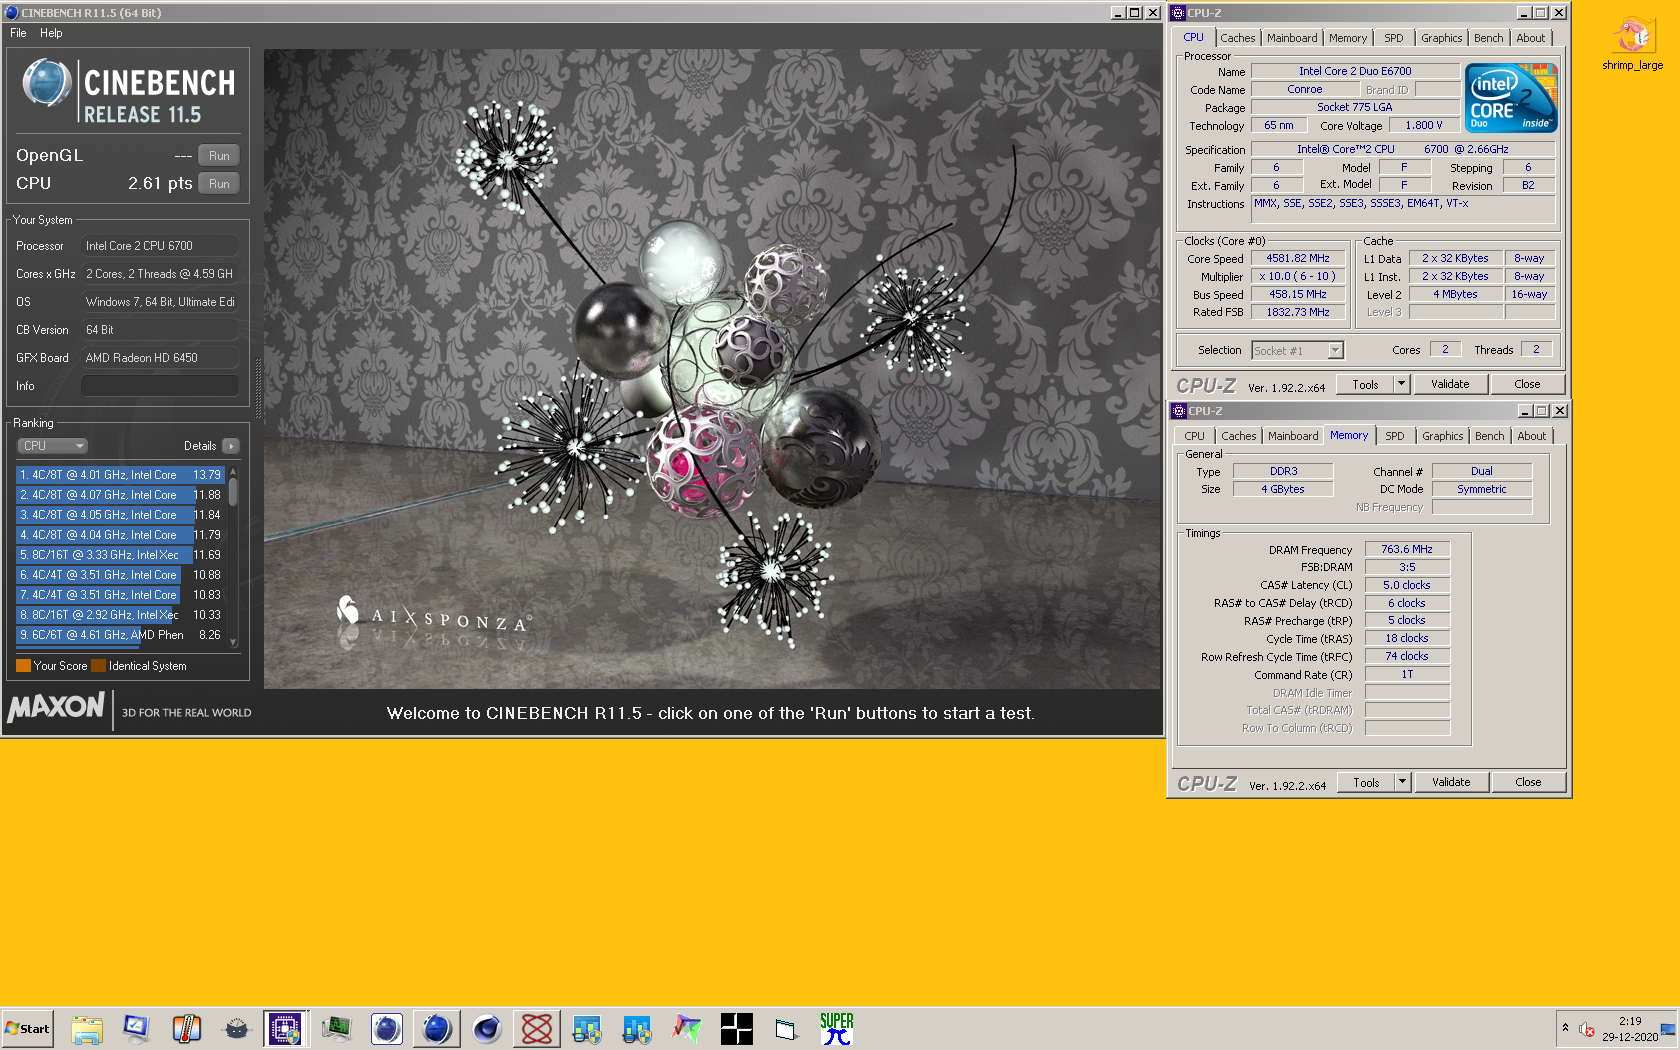Click Validate in upper CPU-Z window
Viewport: 1680px width, 1050px height.
1450,385
